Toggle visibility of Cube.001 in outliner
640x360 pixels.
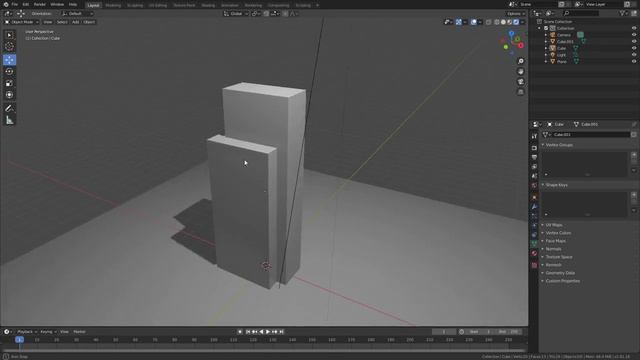(x=634, y=42)
